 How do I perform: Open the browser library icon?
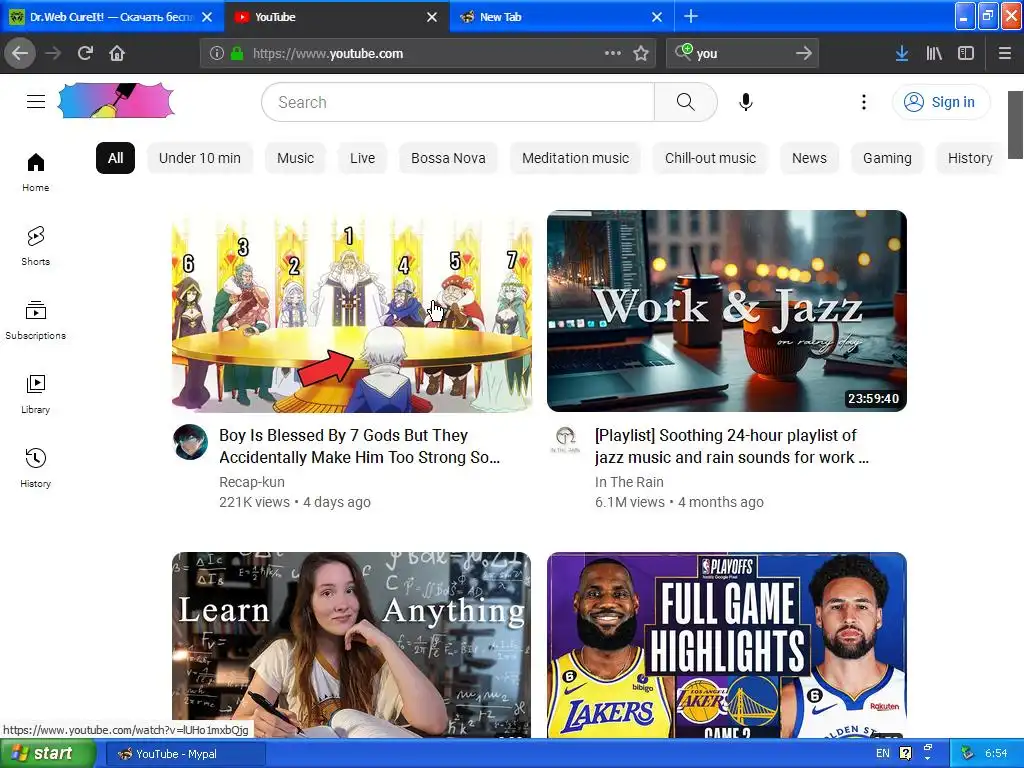tap(934, 53)
